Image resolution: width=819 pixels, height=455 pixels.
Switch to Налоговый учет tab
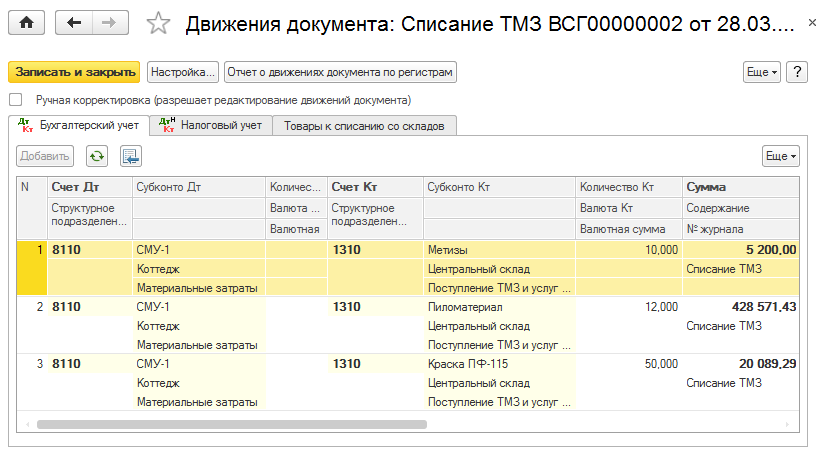coord(211,125)
